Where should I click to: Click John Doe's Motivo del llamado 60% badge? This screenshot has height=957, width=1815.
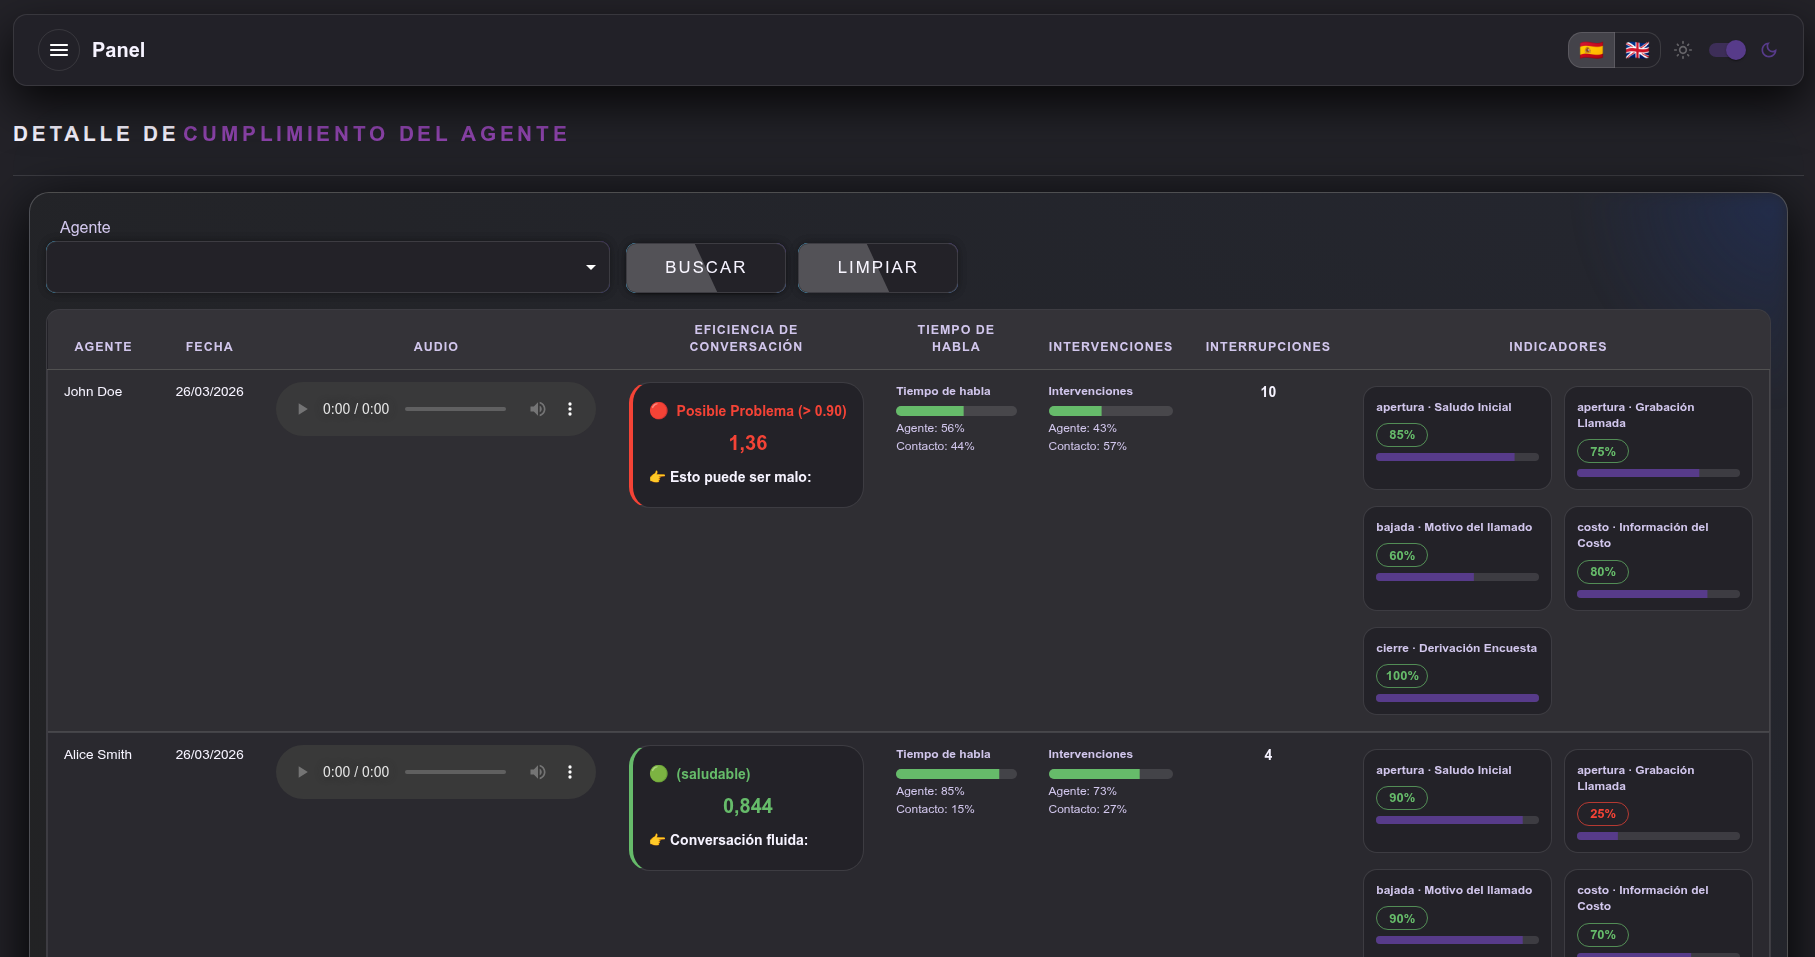1402,556
